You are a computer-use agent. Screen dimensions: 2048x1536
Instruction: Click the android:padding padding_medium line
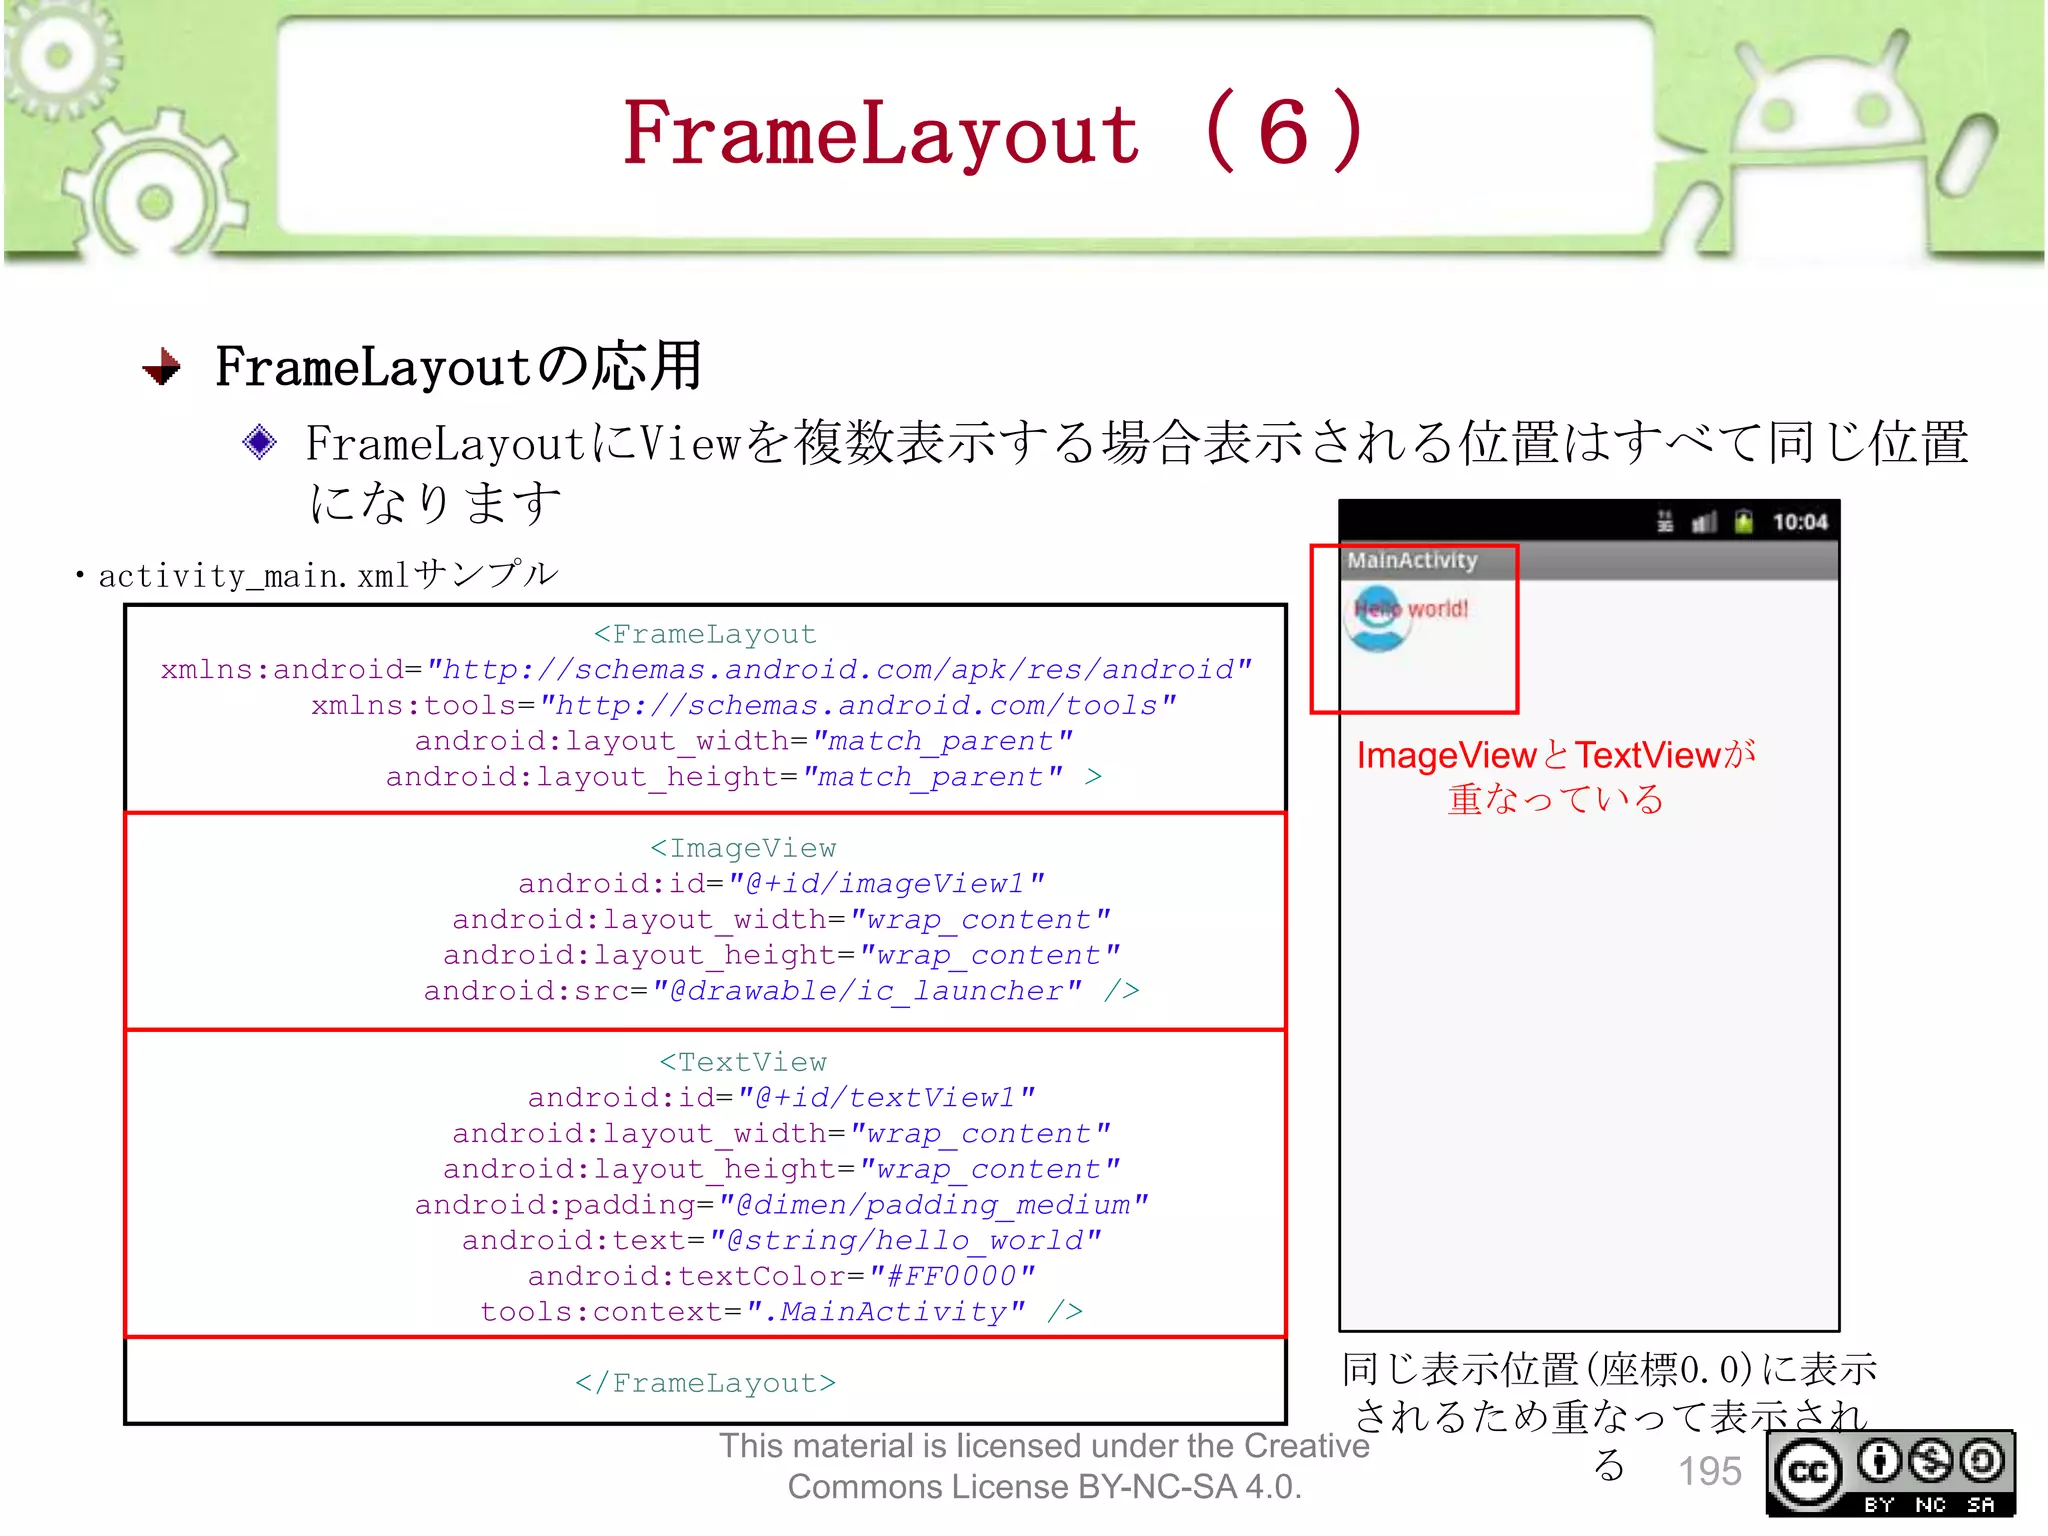[x=781, y=1204]
